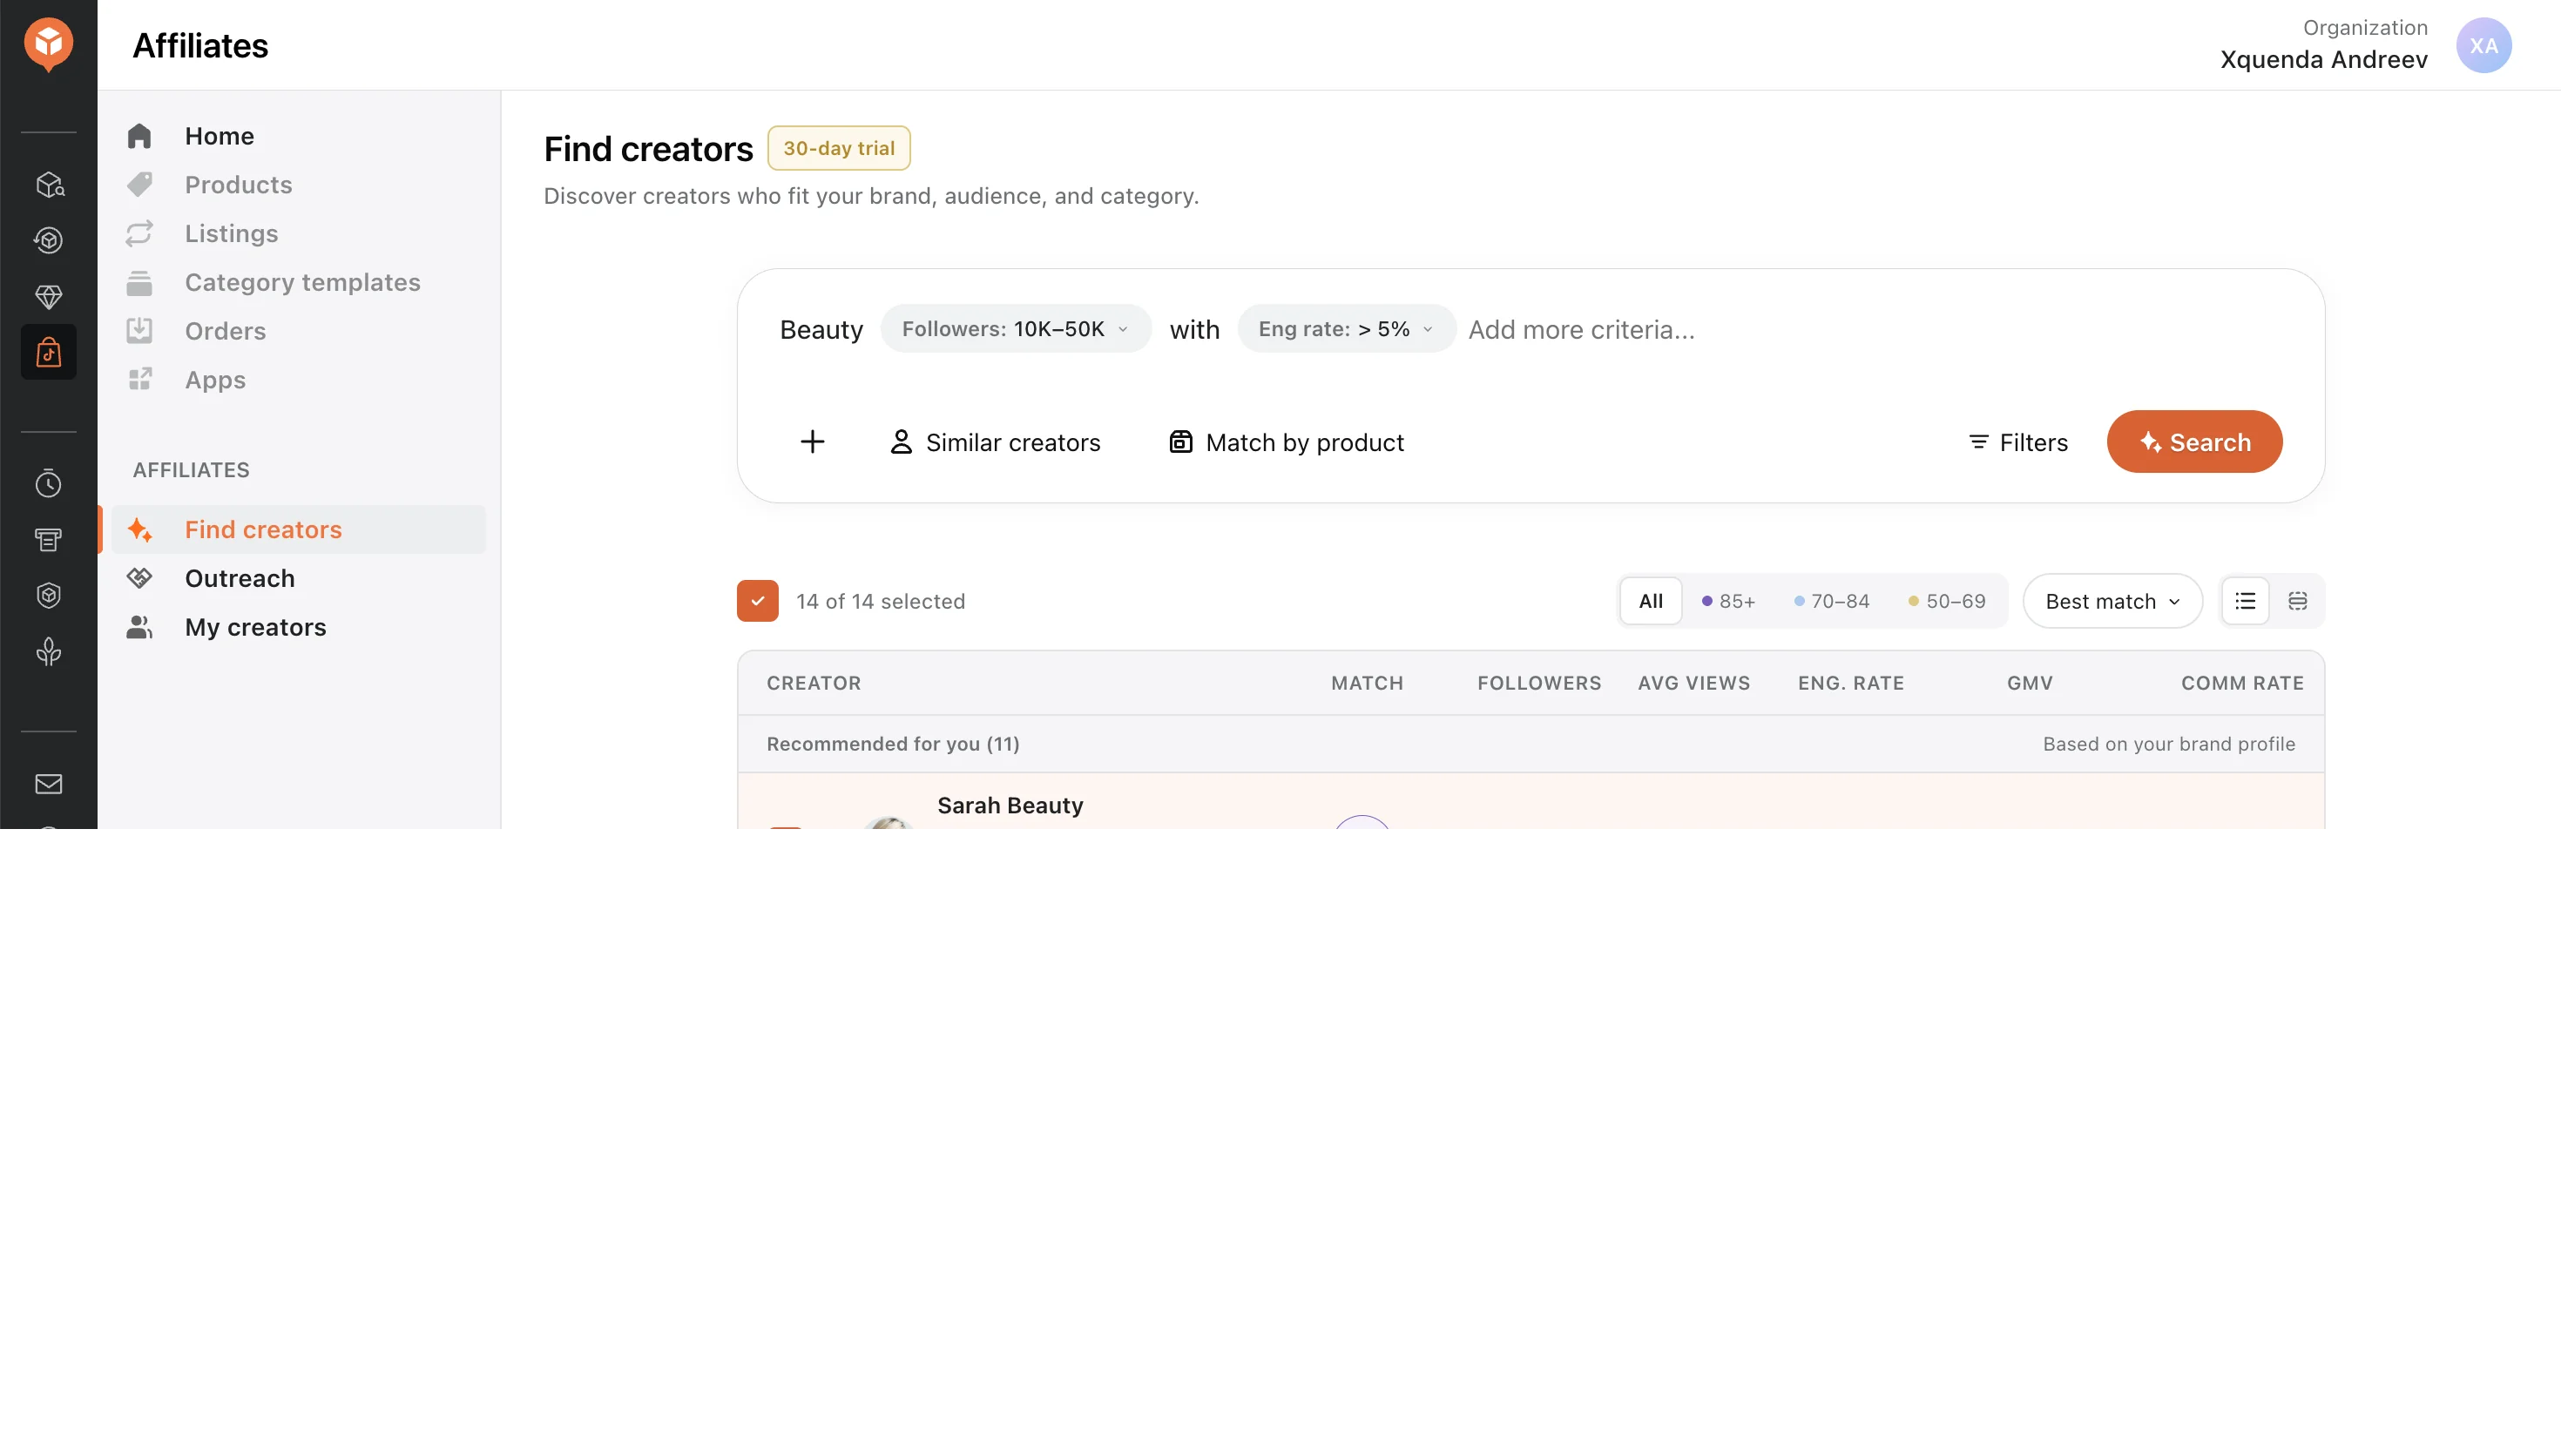Open the mail envelope icon

pyautogui.click(x=49, y=784)
